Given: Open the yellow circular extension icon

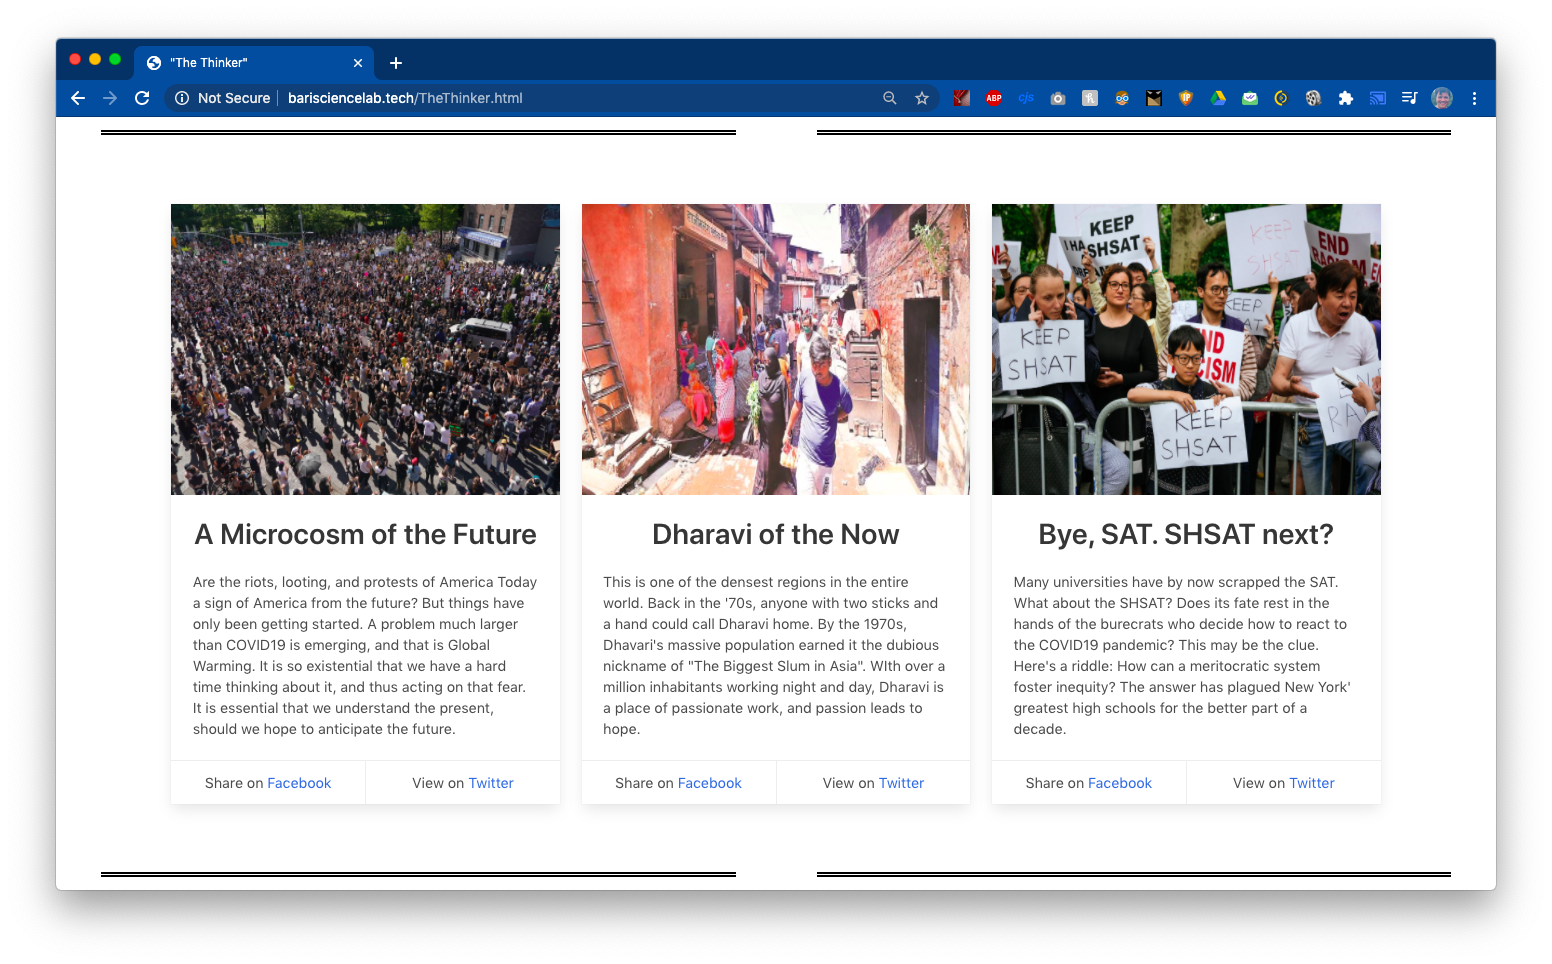Looking at the screenshot, I should click(1281, 98).
